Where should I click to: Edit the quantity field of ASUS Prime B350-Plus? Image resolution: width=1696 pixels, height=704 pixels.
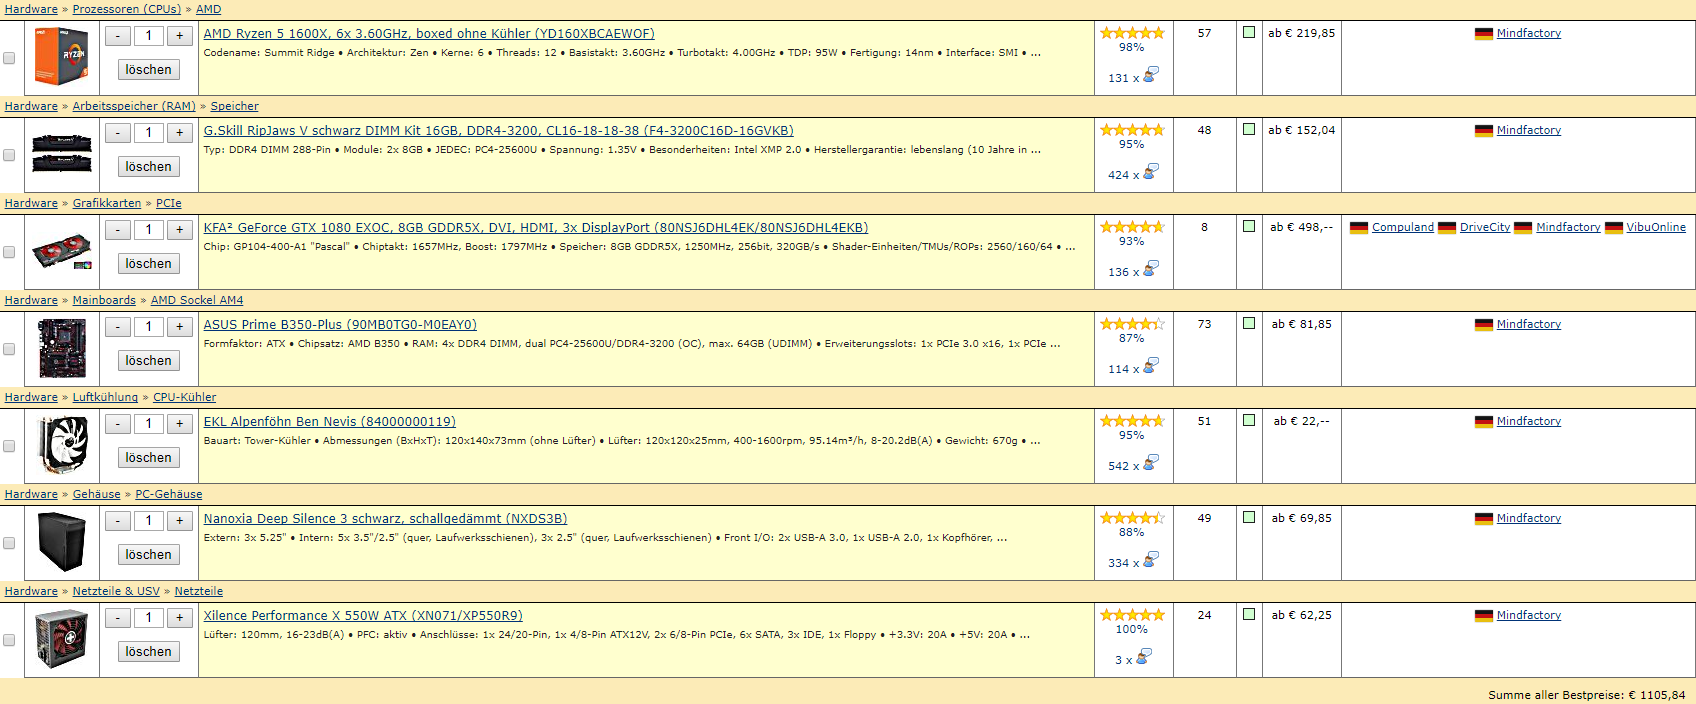click(x=149, y=327)
